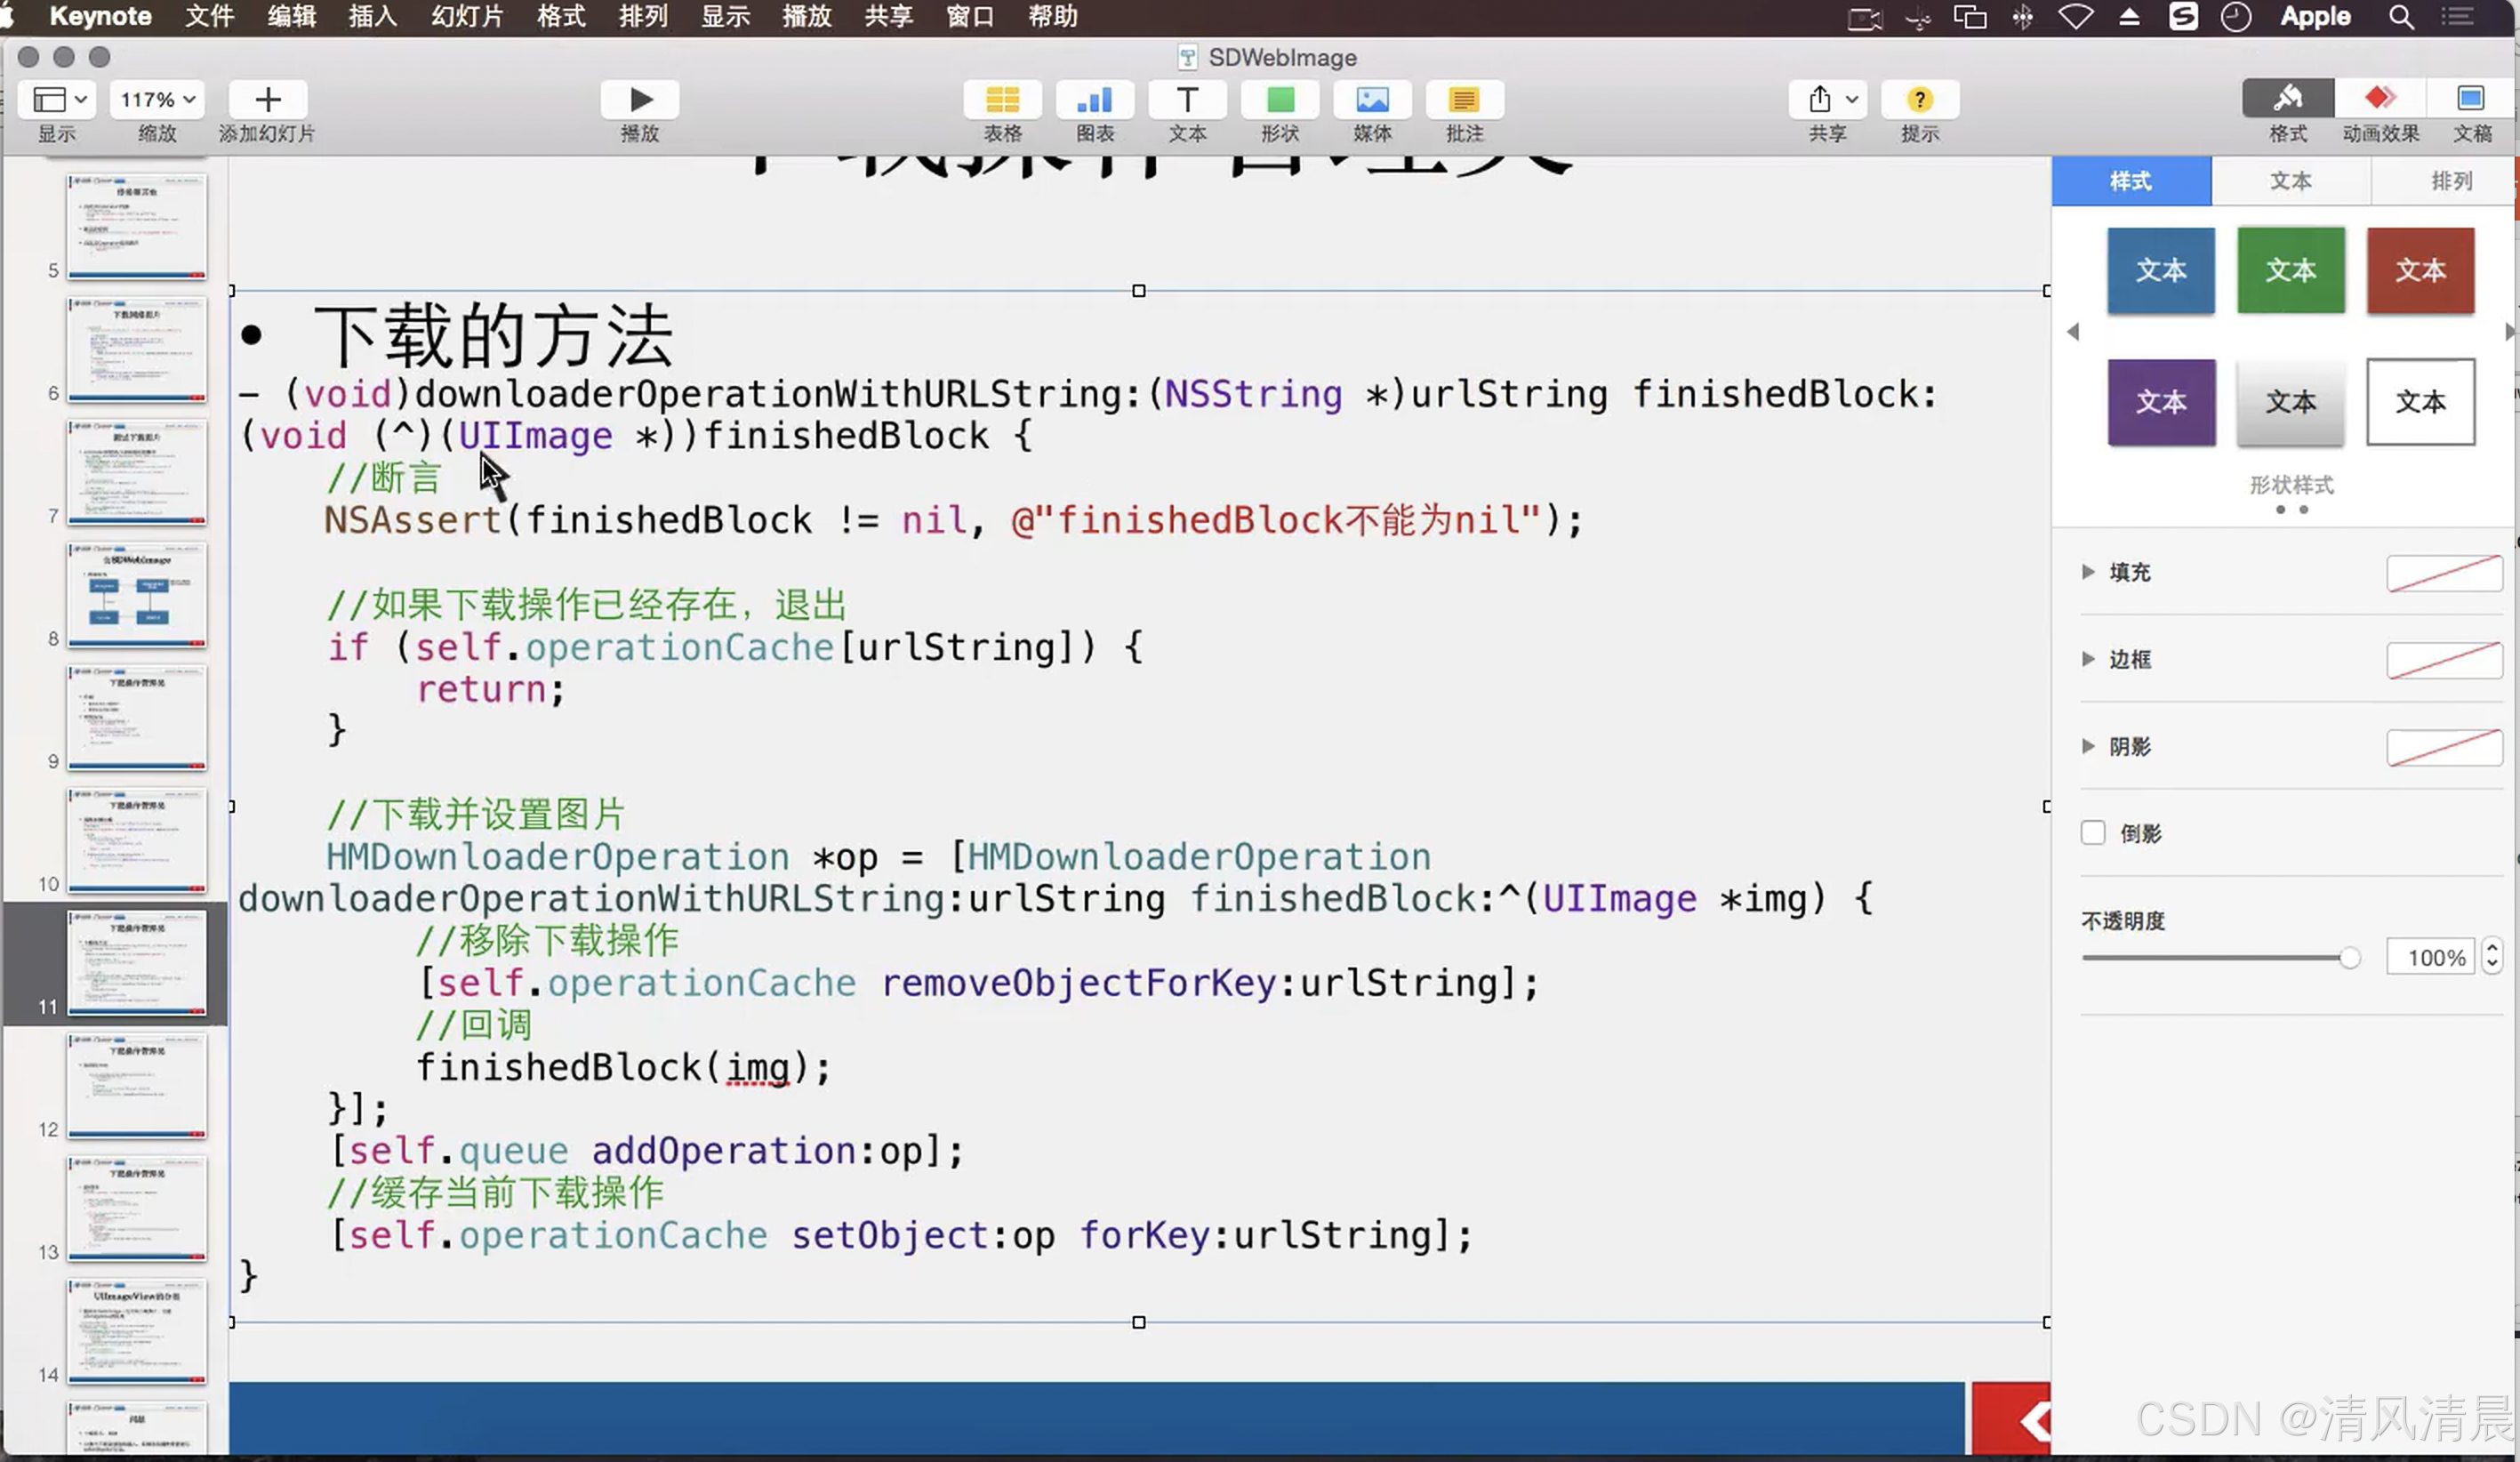Toggle the 格式 format inspector button
The width and height of the screenshot is (2520, 1462).
(2288, 99)
